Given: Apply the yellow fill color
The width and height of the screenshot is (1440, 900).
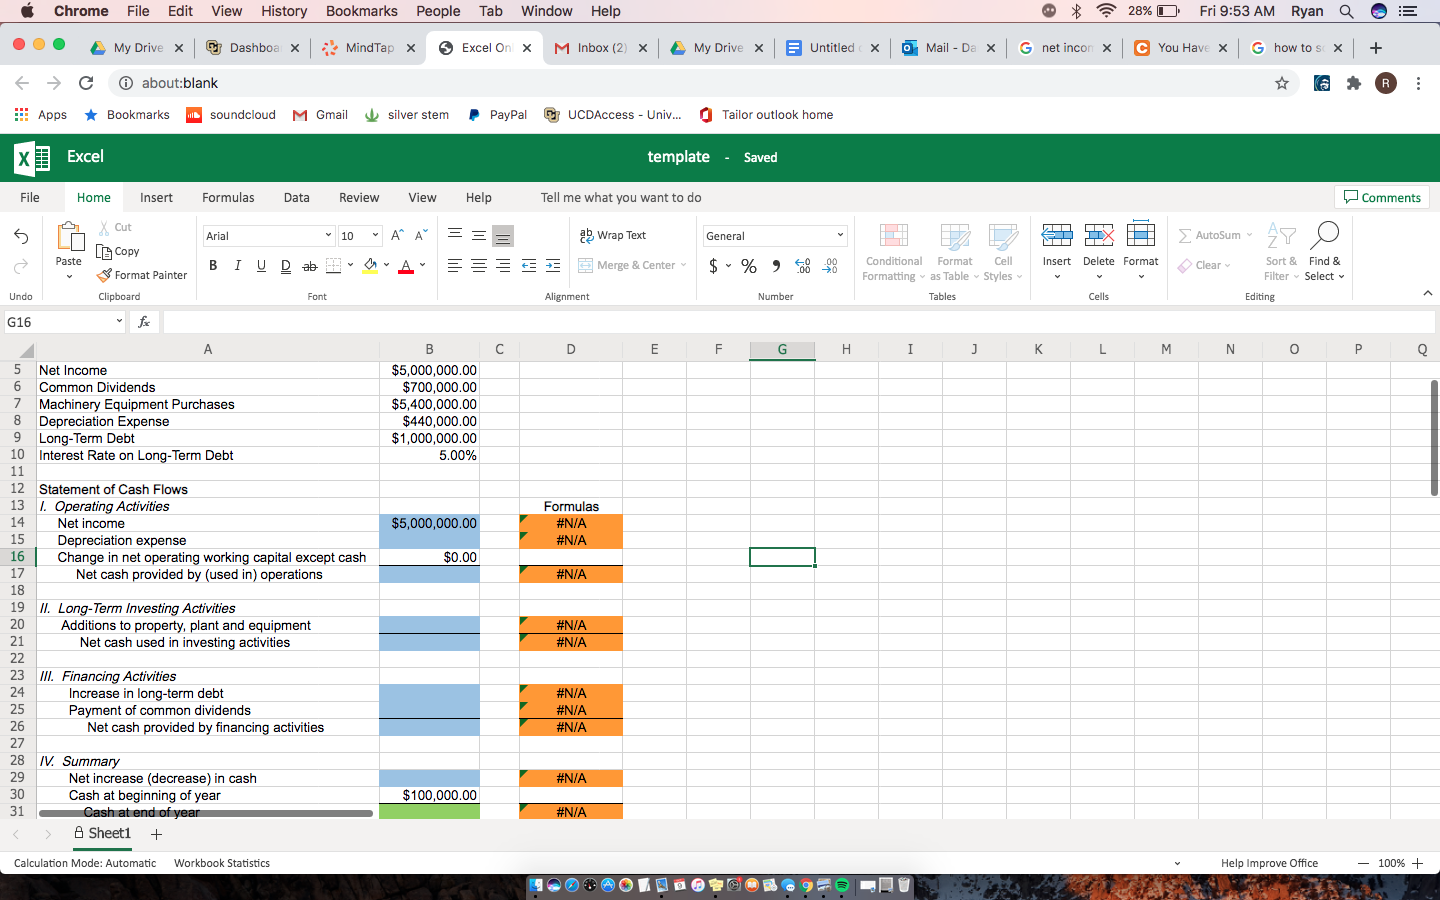Looking at the screenshot, I should (370, 266).
